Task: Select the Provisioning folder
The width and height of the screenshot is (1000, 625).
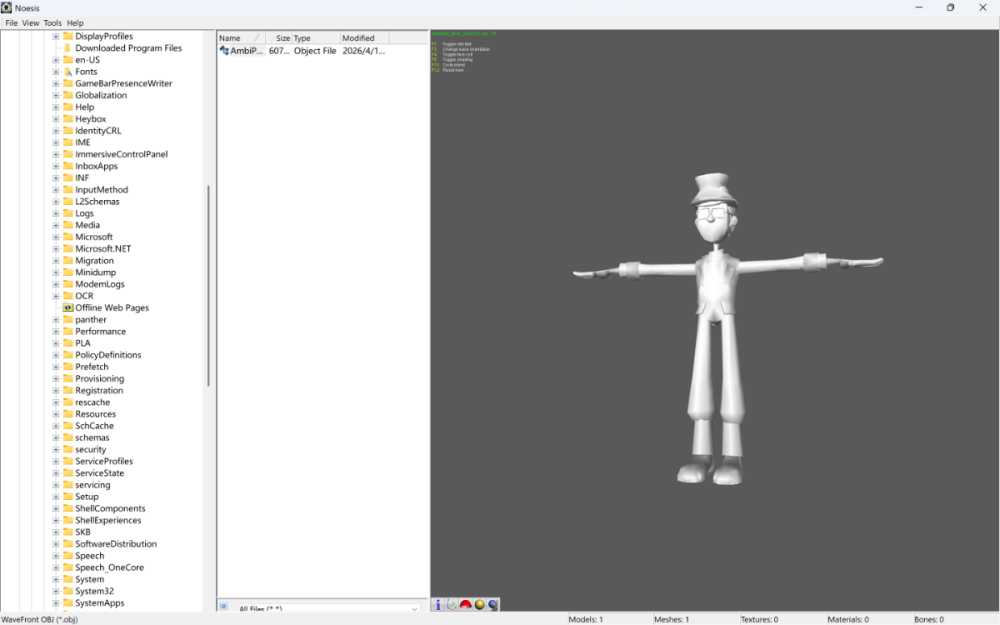Action: coord(99,378)
